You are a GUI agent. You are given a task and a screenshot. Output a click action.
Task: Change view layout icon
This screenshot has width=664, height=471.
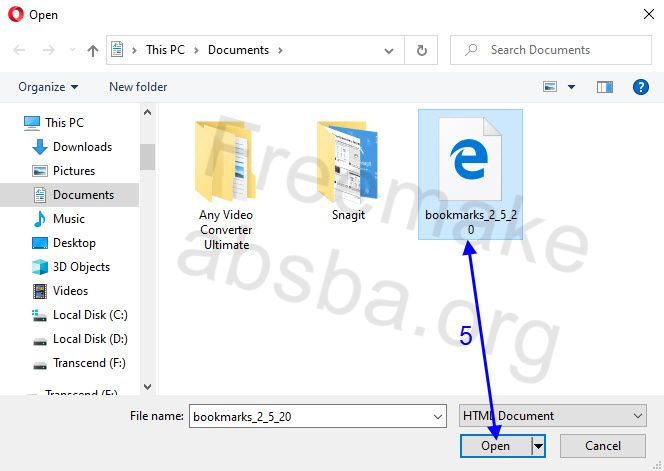click(x=550, y=87)
